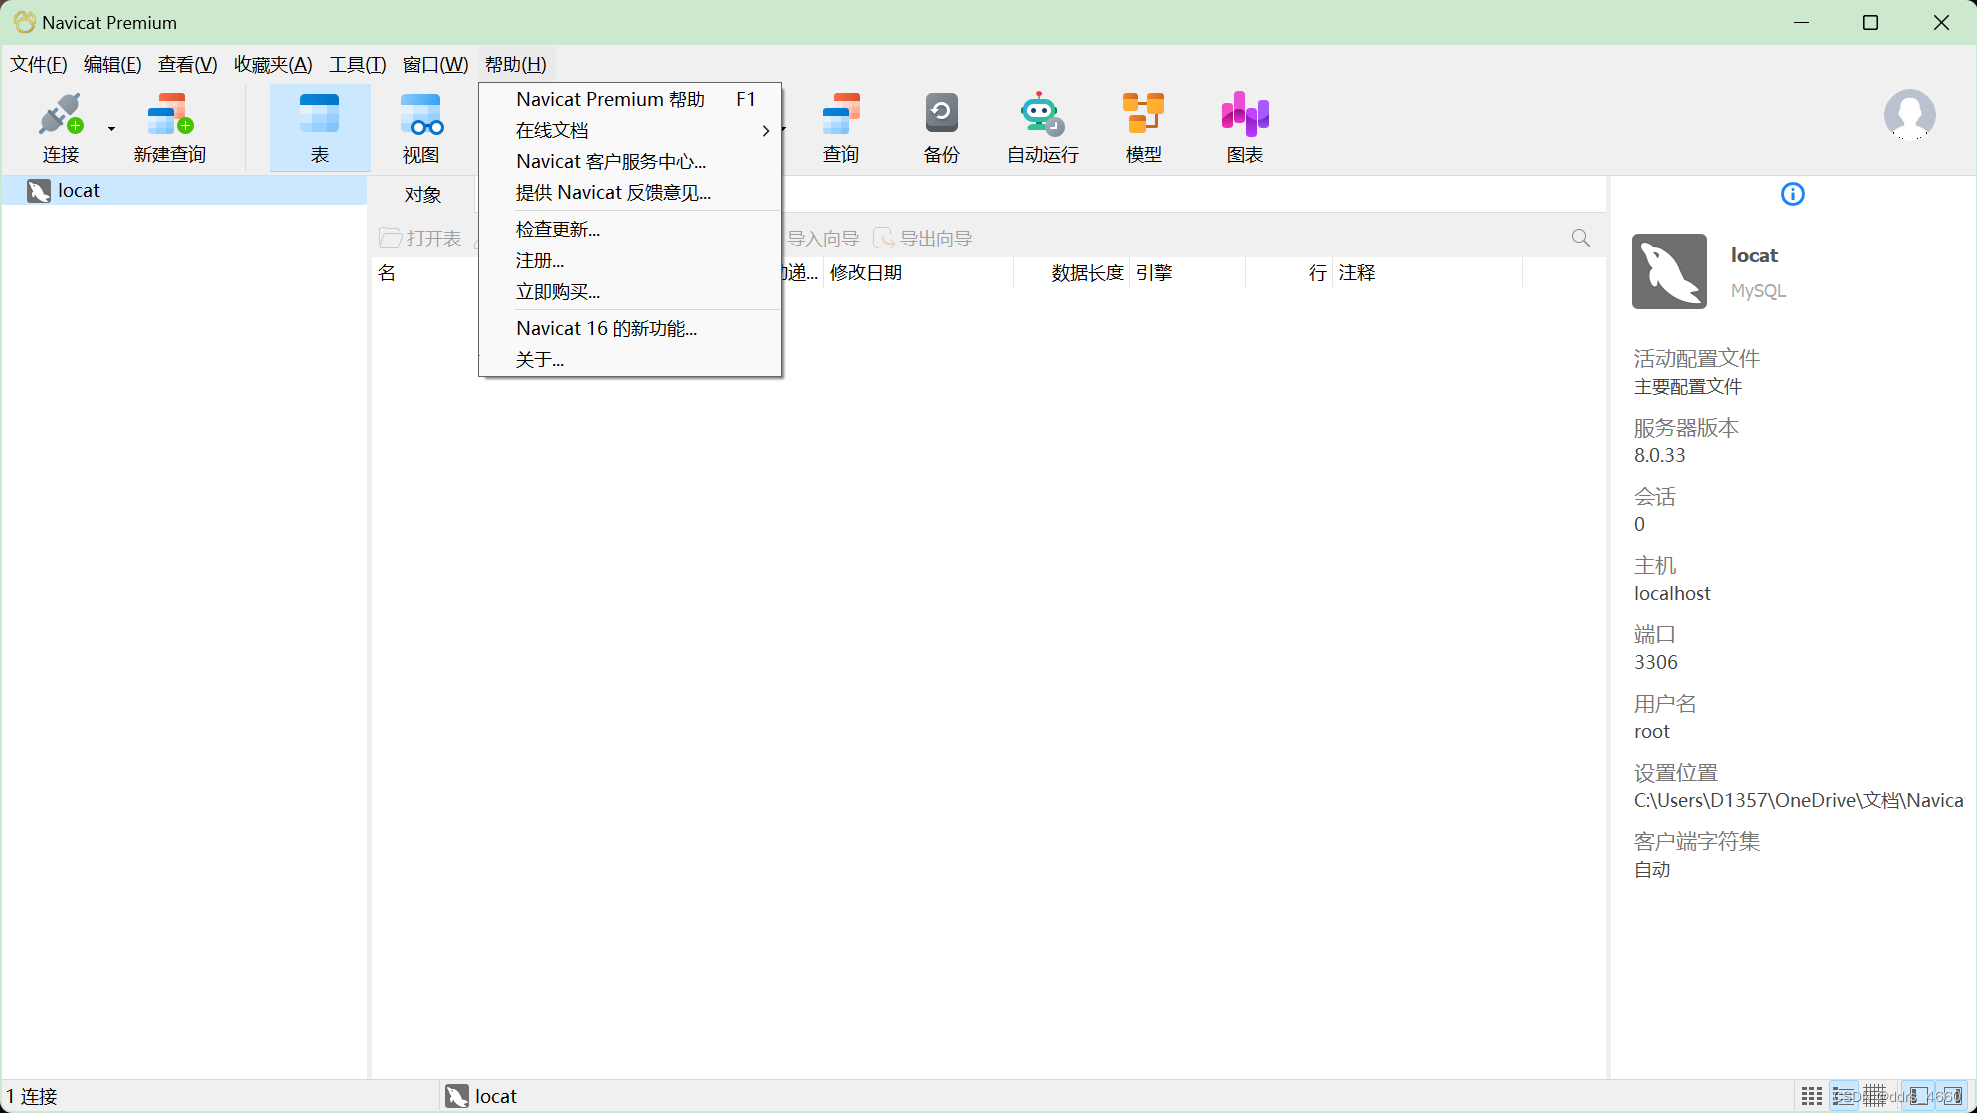Viewport: 1977px width, 1113px height.
Task: Open the 自动运行 (Automation) robot icon
Action: [1042, 127]
